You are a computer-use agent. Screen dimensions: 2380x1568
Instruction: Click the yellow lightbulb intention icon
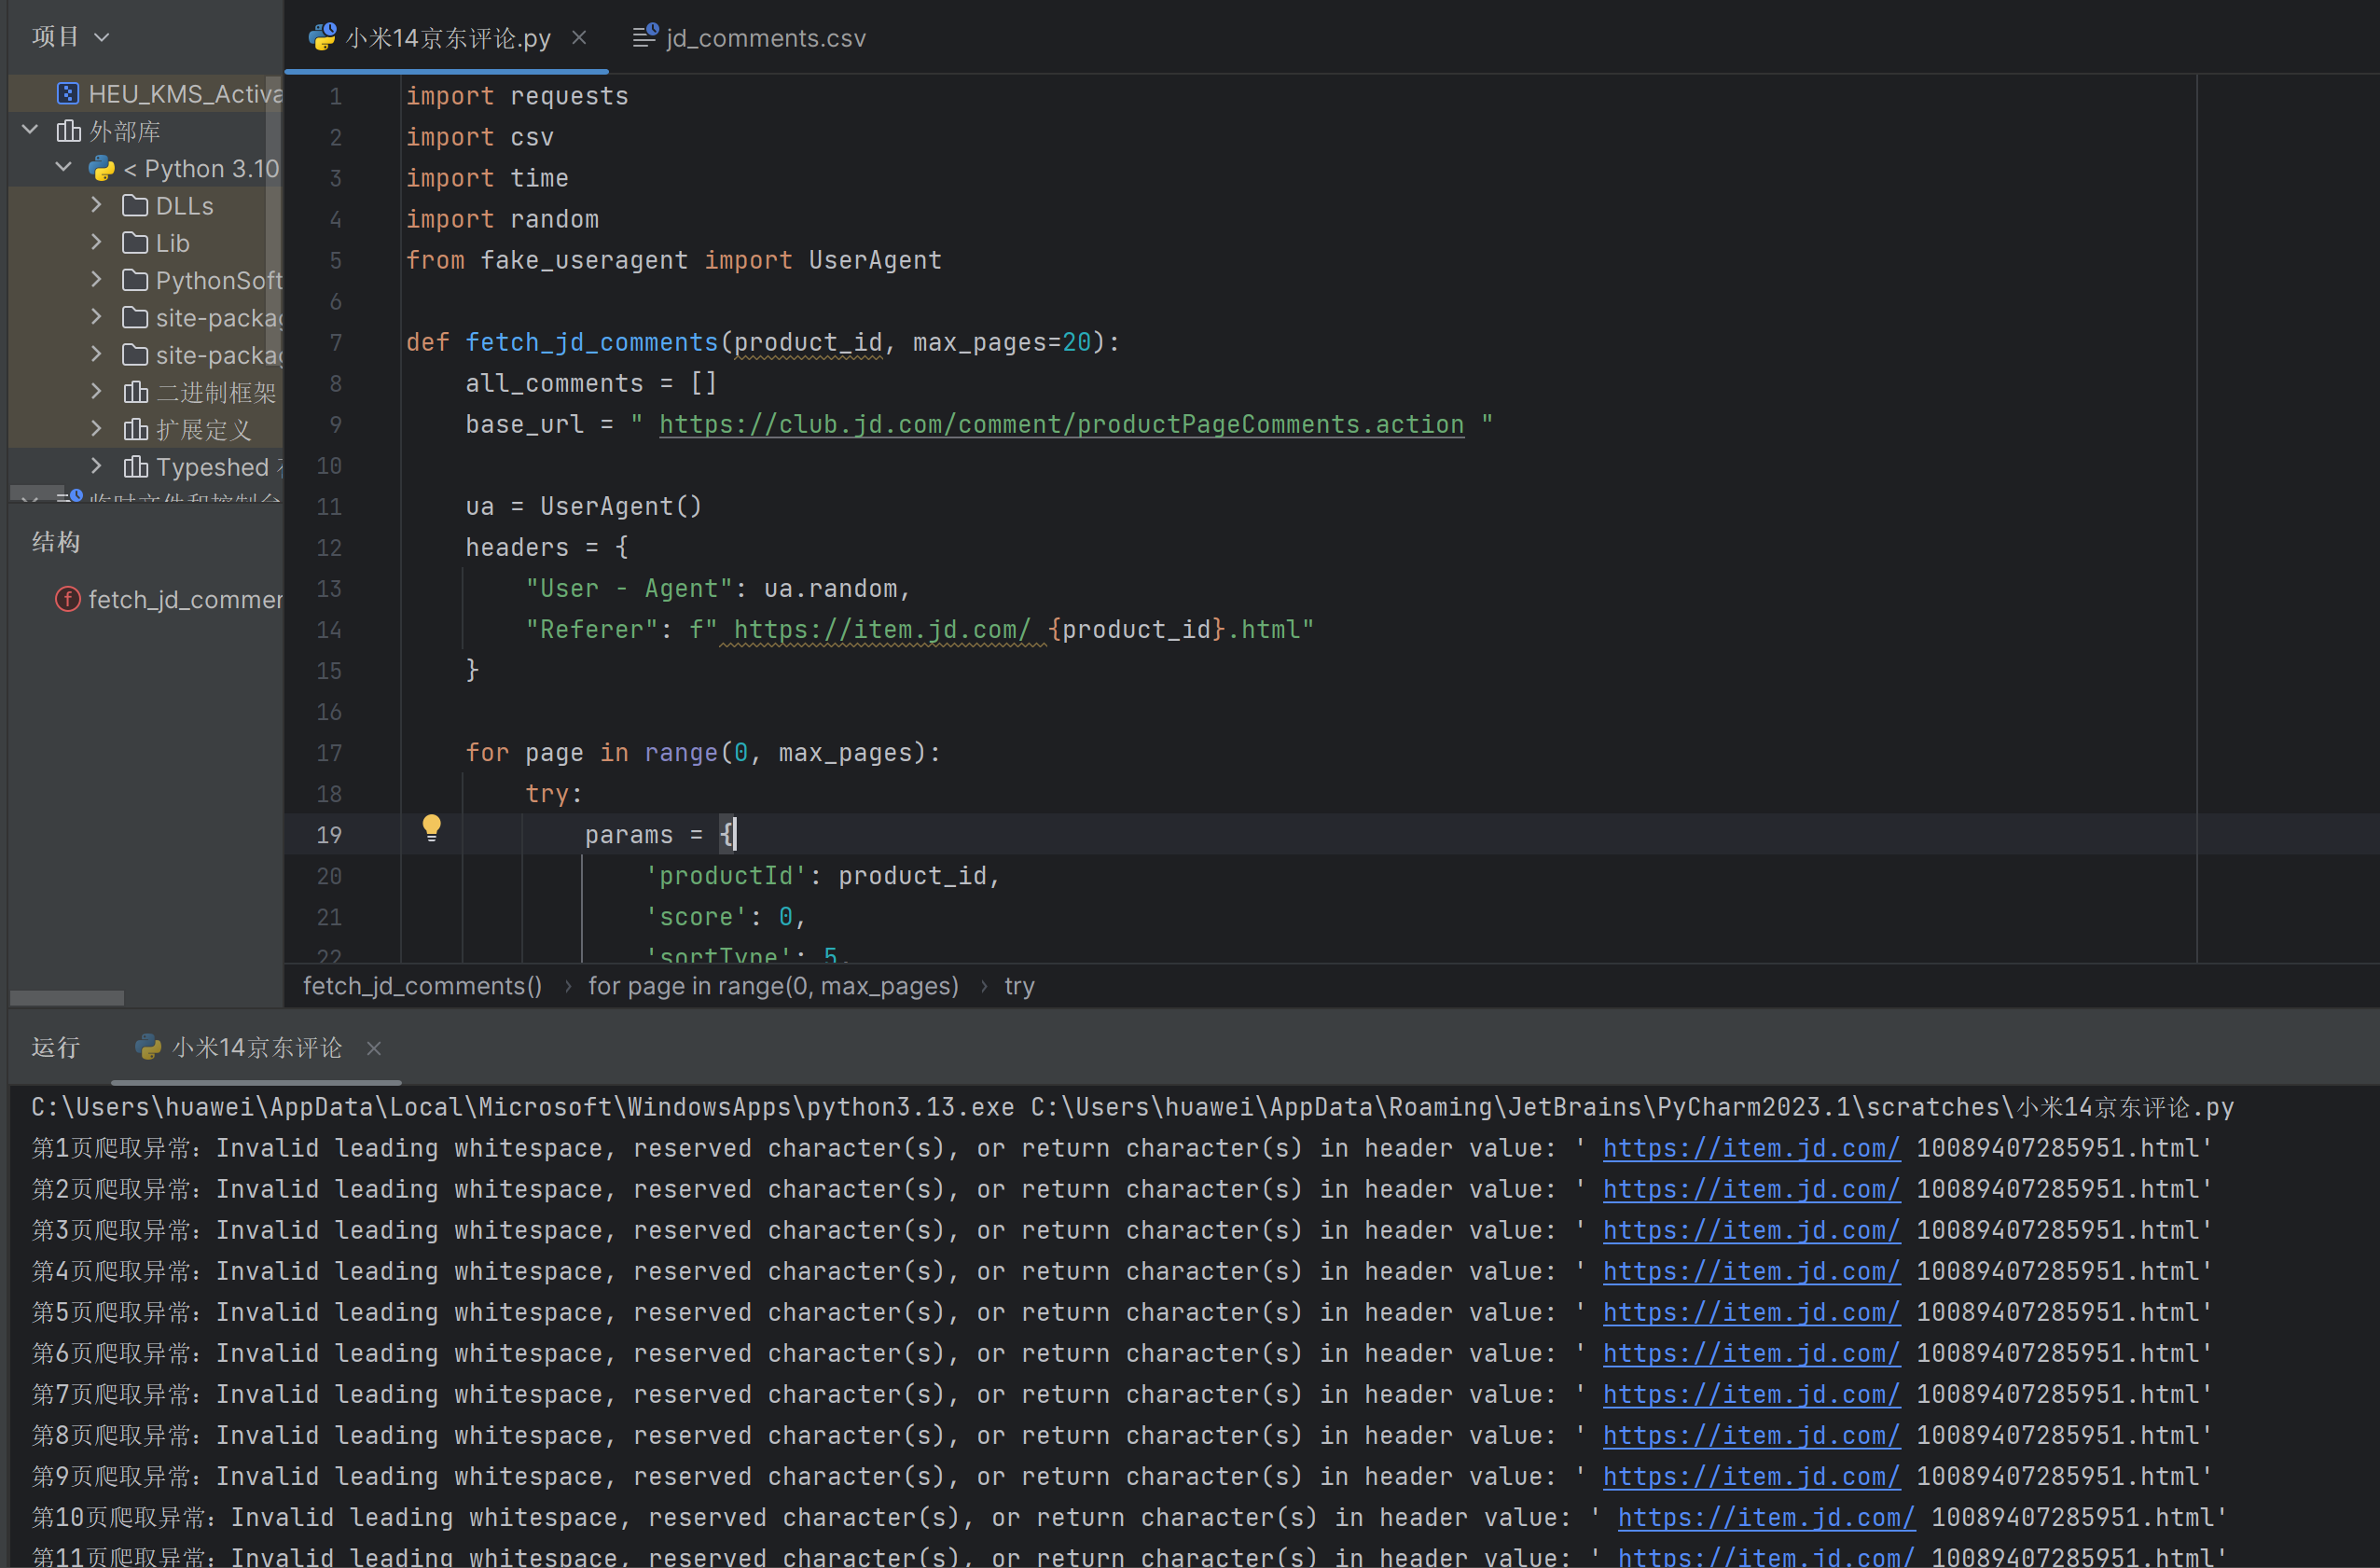tap(431, 827)
